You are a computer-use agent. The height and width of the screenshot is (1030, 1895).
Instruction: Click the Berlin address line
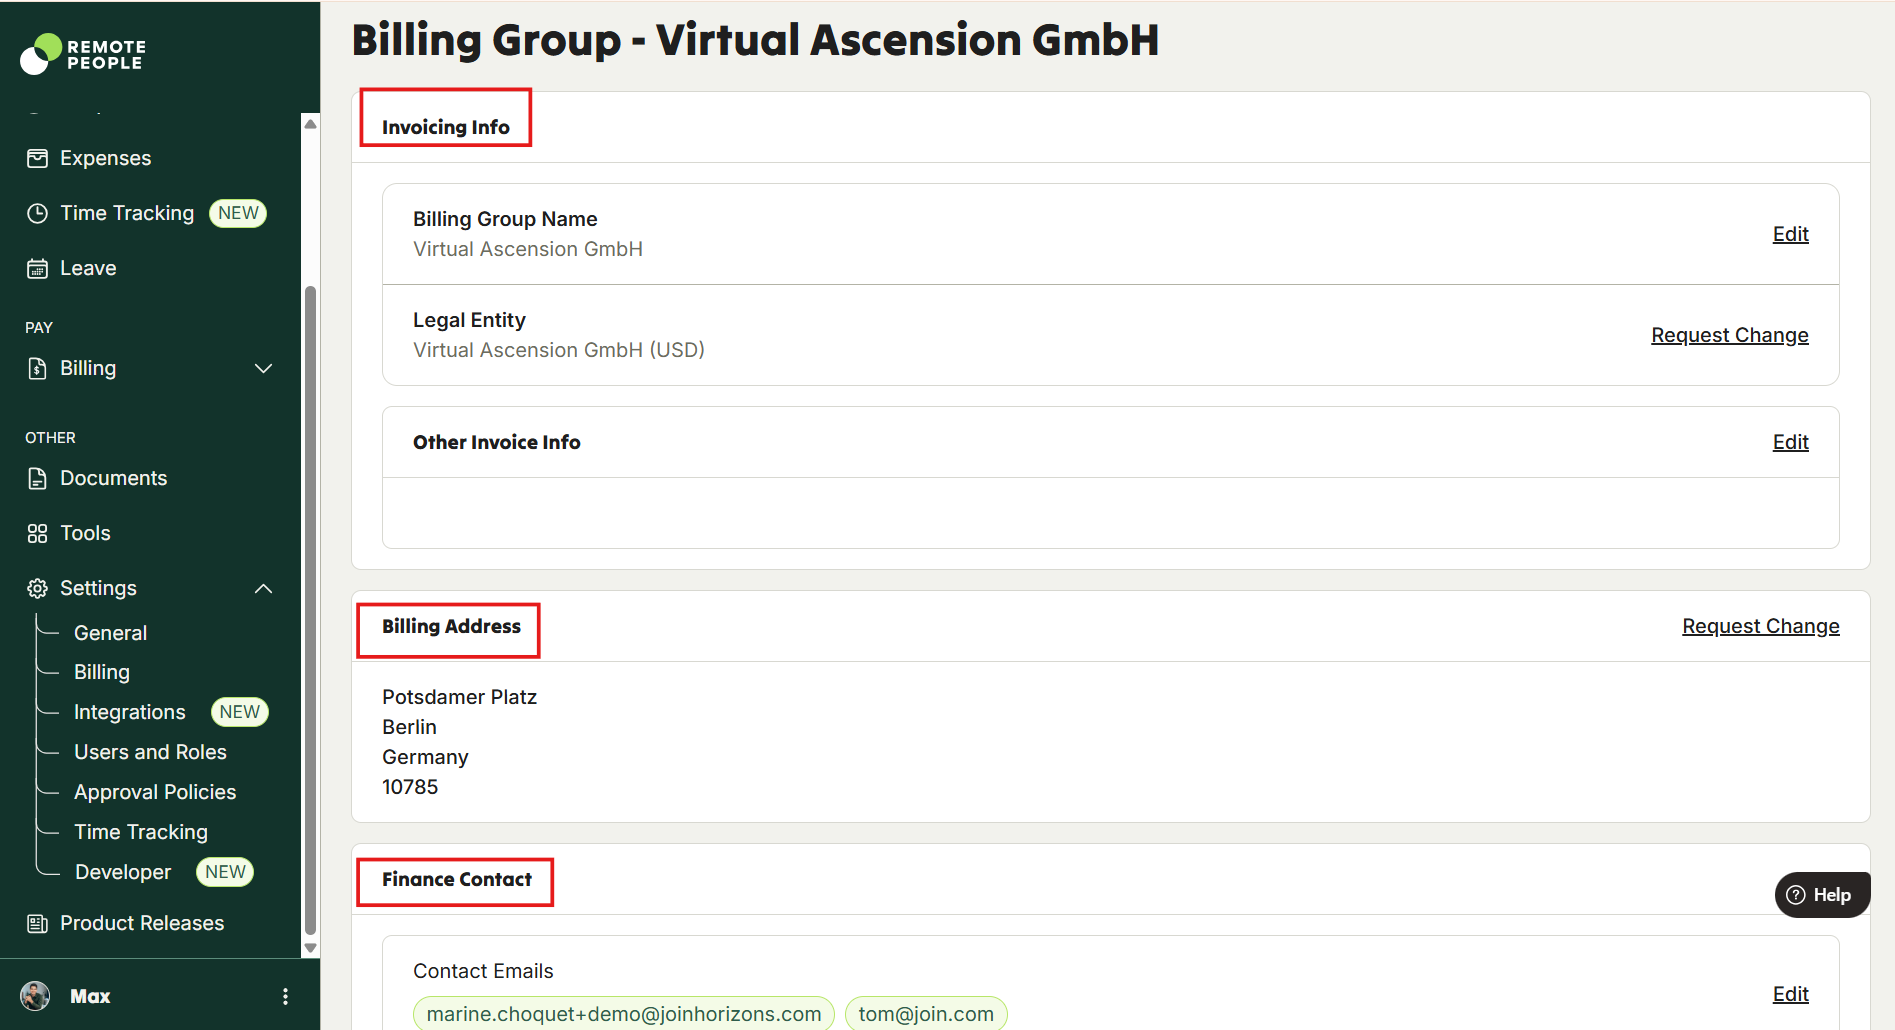pos(409,727)
